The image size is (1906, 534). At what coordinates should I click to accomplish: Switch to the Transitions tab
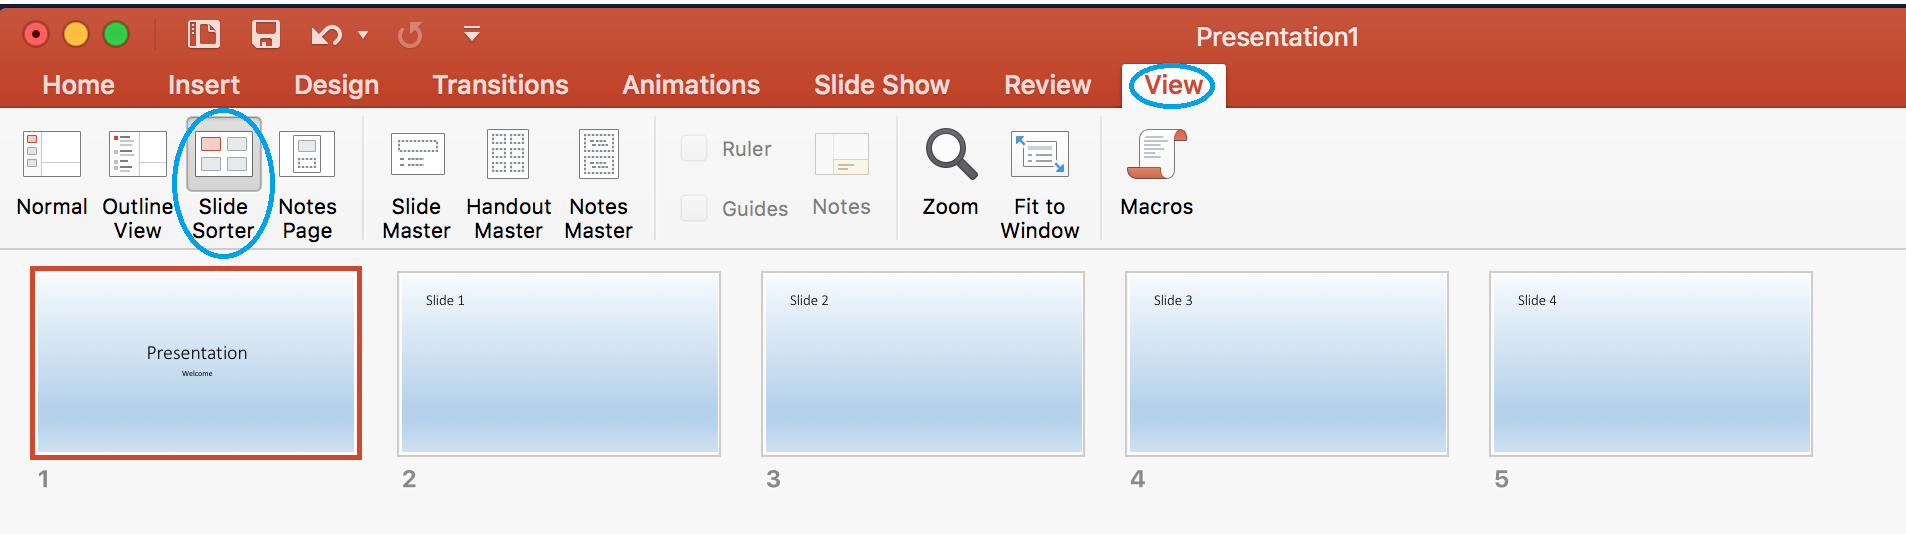pyautogui.click(x=500, y=85)
